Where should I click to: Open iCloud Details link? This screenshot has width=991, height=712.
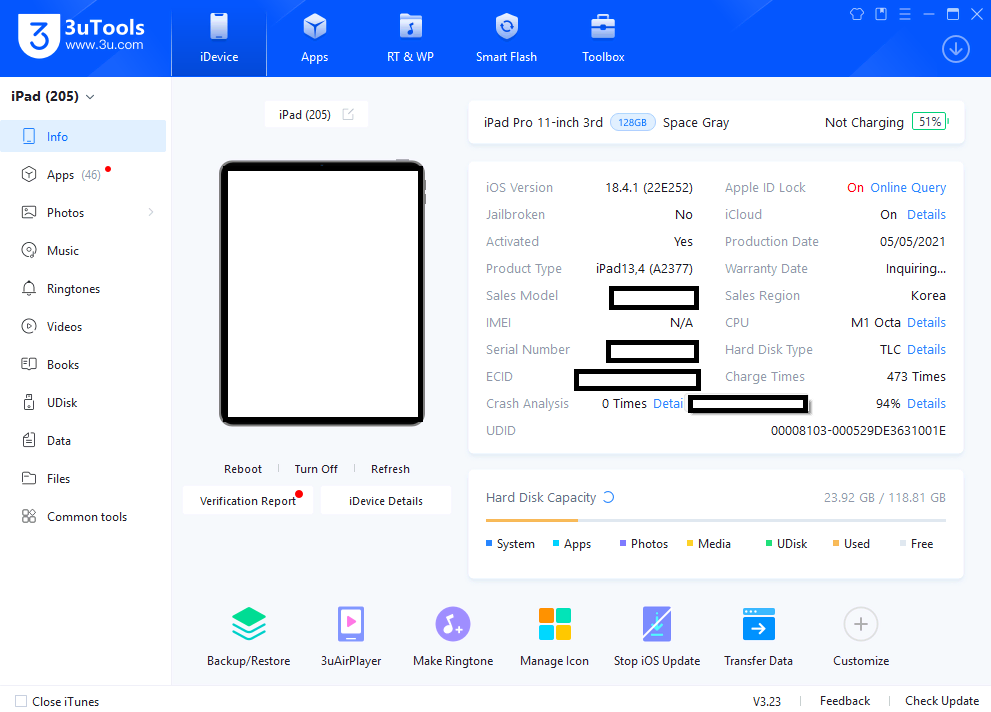pyautogui.click(x=926, y=215)
